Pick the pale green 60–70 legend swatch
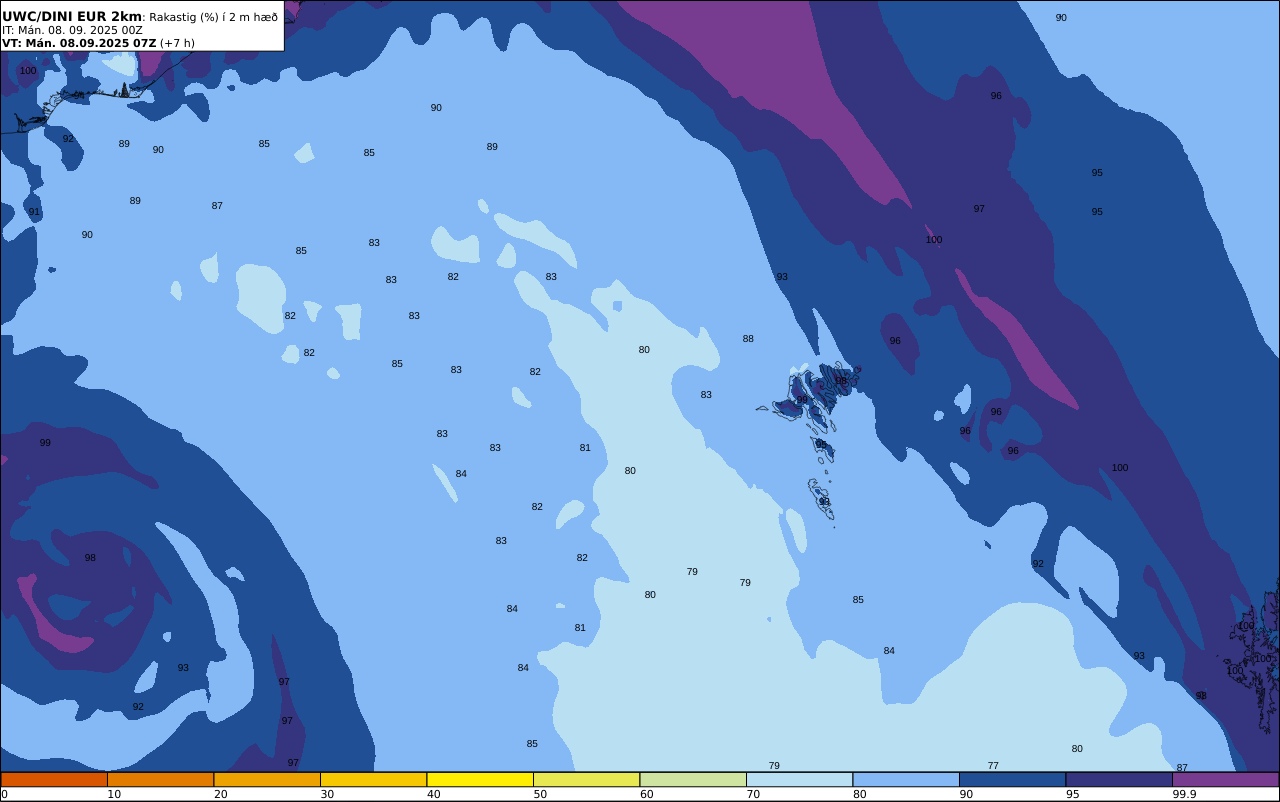 [x=693, y=779]
